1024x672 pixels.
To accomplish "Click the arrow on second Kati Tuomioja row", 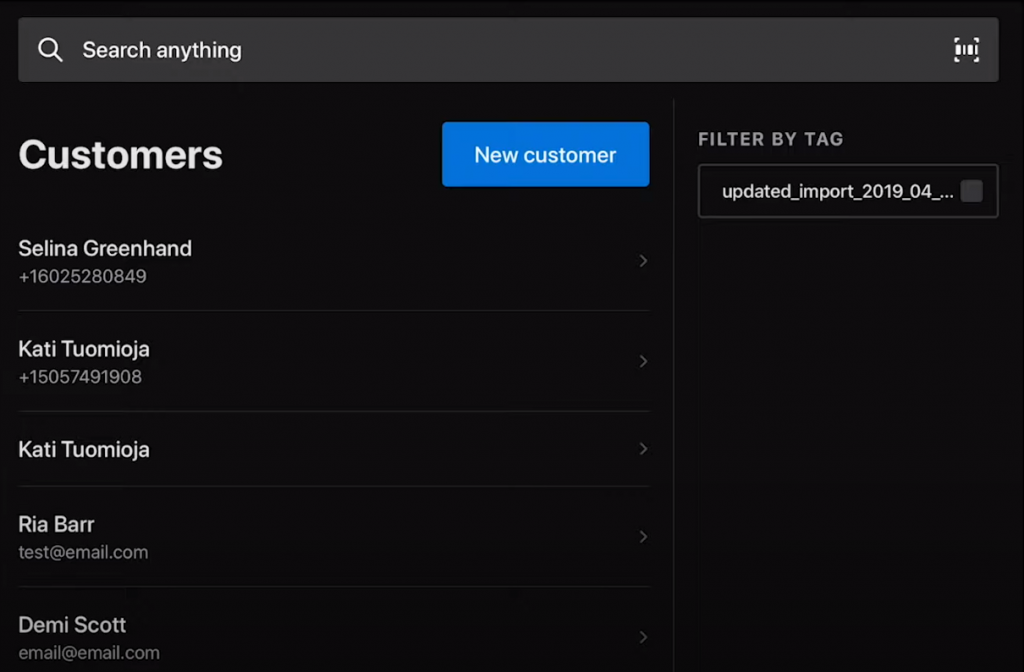I will coord(643,449).
